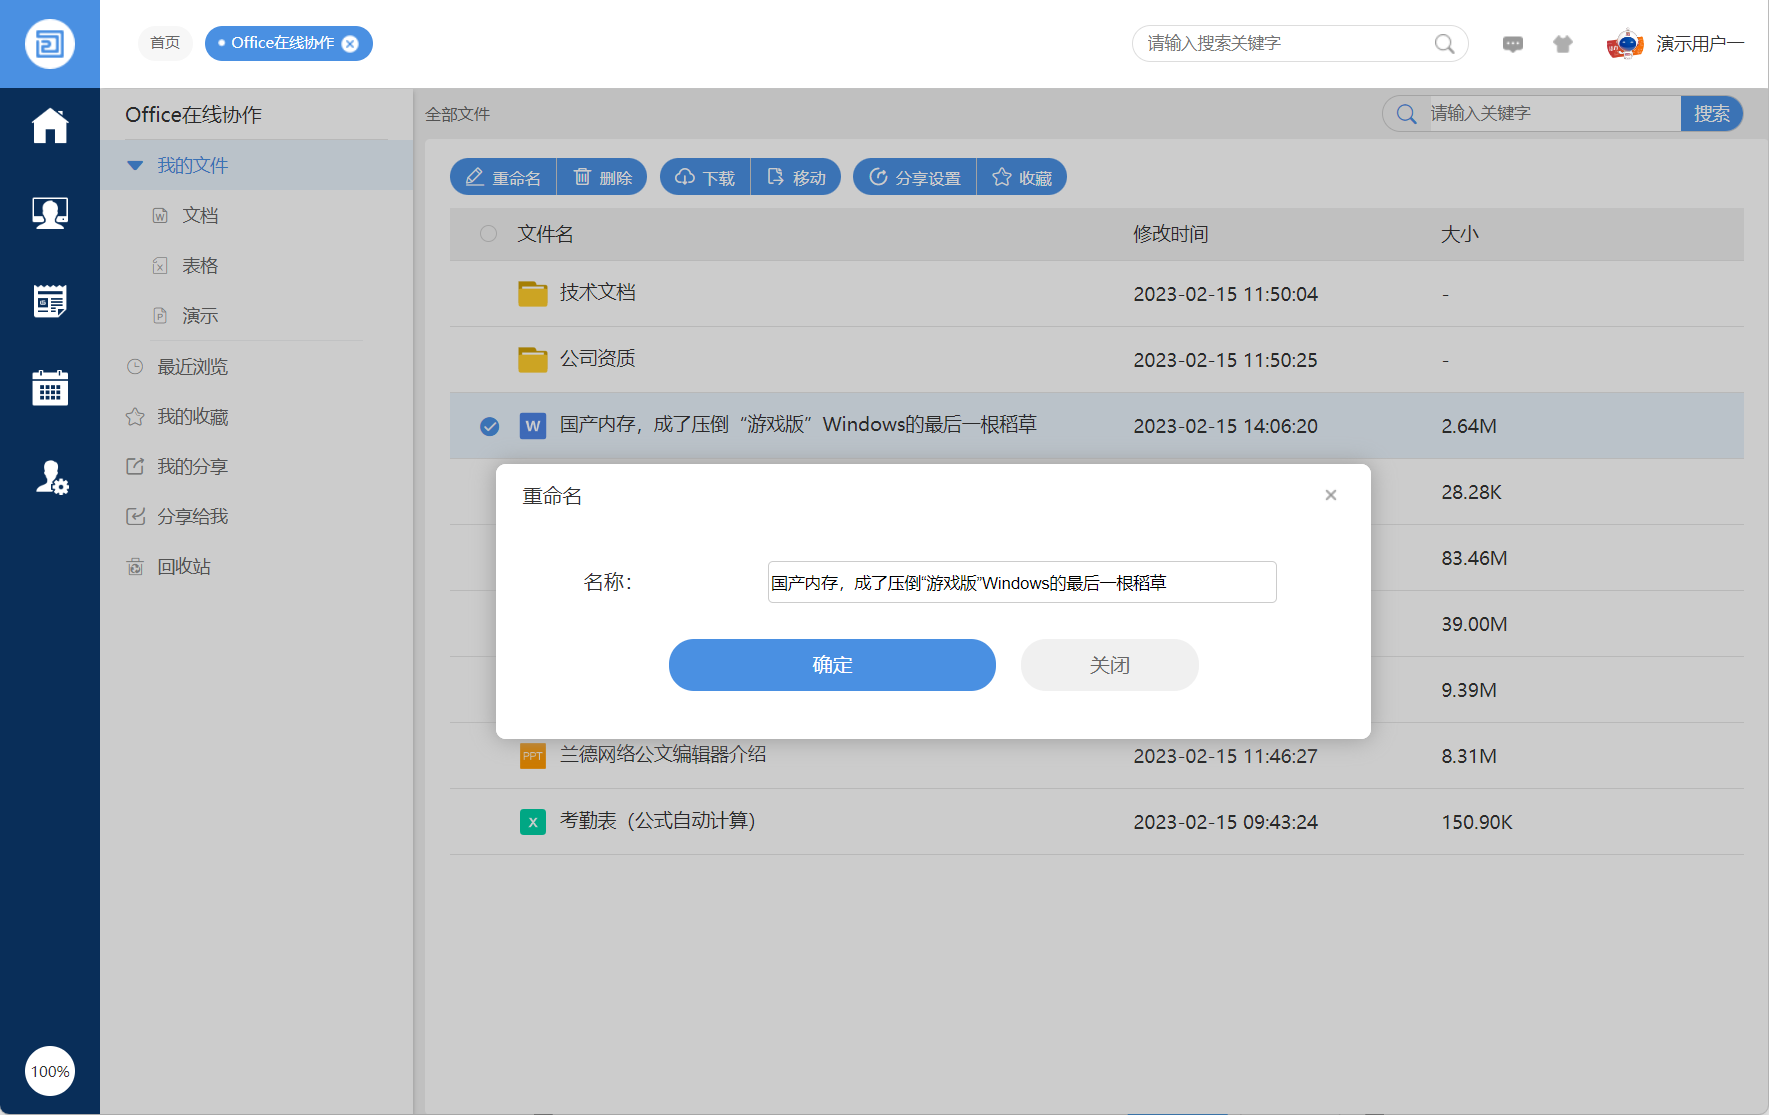Close the Office在线协作 tab

click(350, 44)
